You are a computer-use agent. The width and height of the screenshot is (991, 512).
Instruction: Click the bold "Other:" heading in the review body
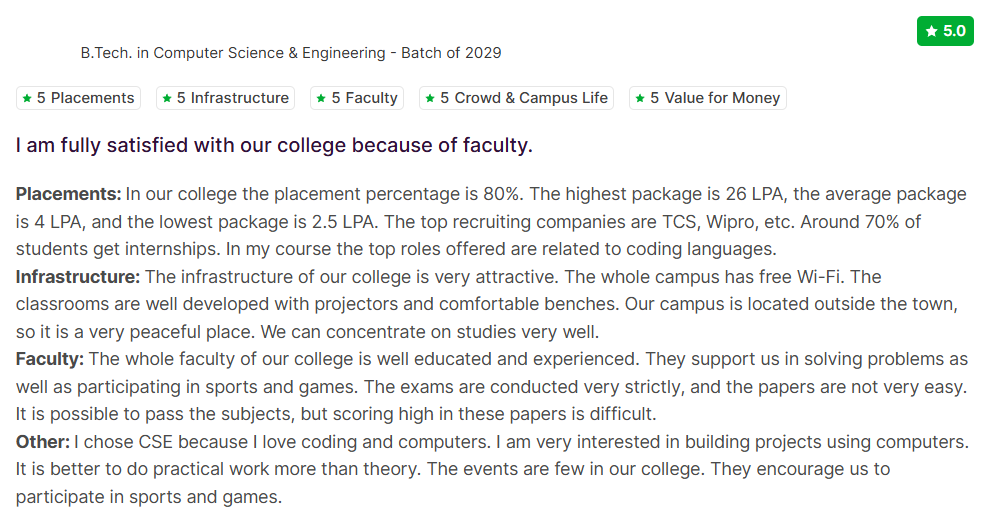click(42, 441)
